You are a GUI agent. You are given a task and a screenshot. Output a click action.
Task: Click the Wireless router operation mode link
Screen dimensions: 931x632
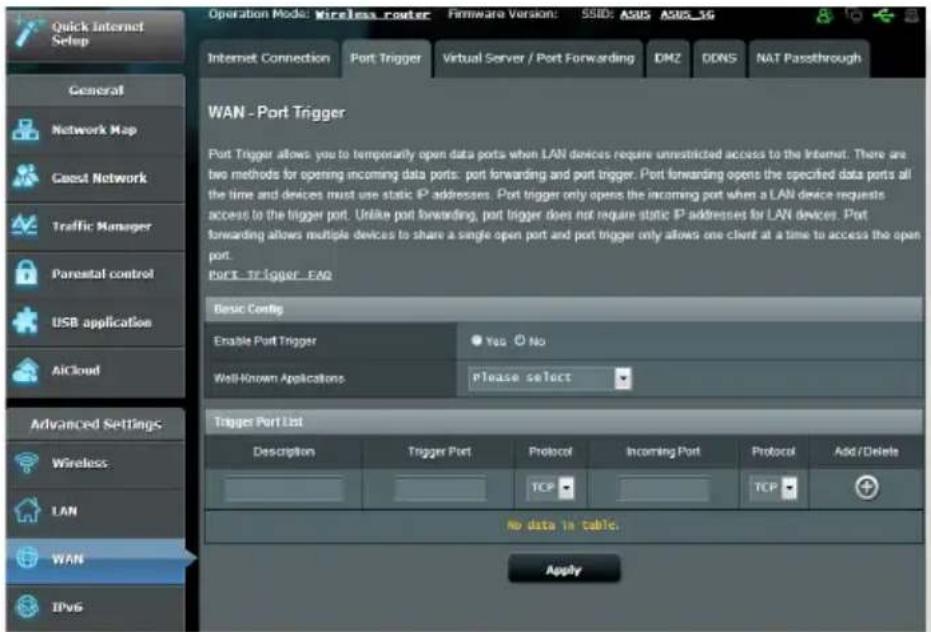[x=372, y=14]
